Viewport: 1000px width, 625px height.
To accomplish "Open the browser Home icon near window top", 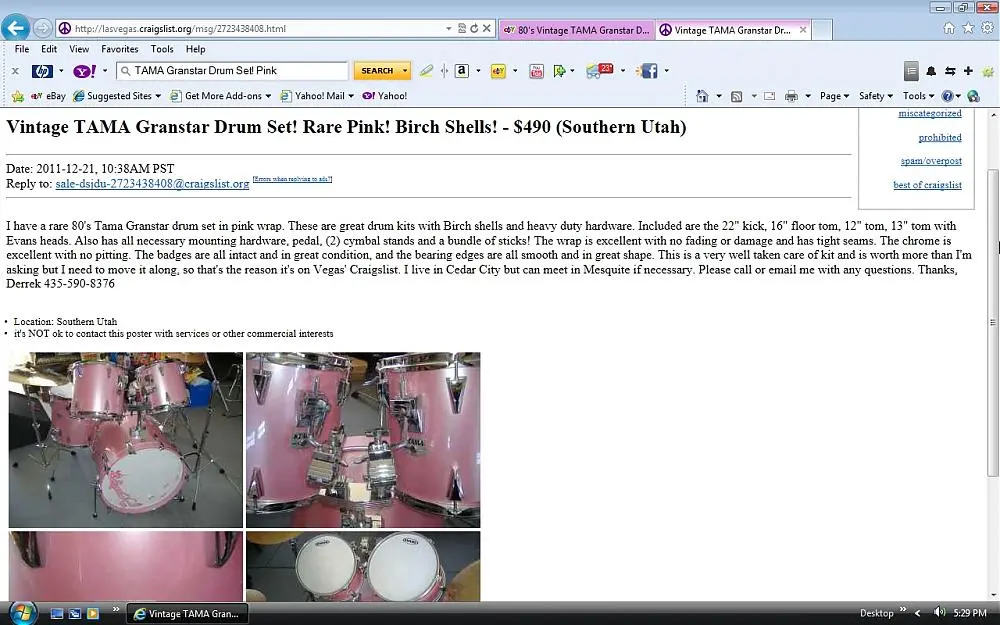I will coord(949,27).
